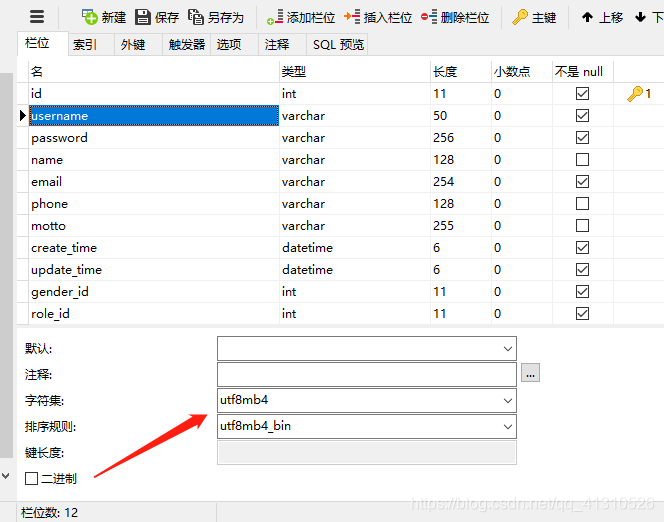The image size is (664, 522).
Task: Toggle not-null checkbox for id
Action: (x=582, y=94)
